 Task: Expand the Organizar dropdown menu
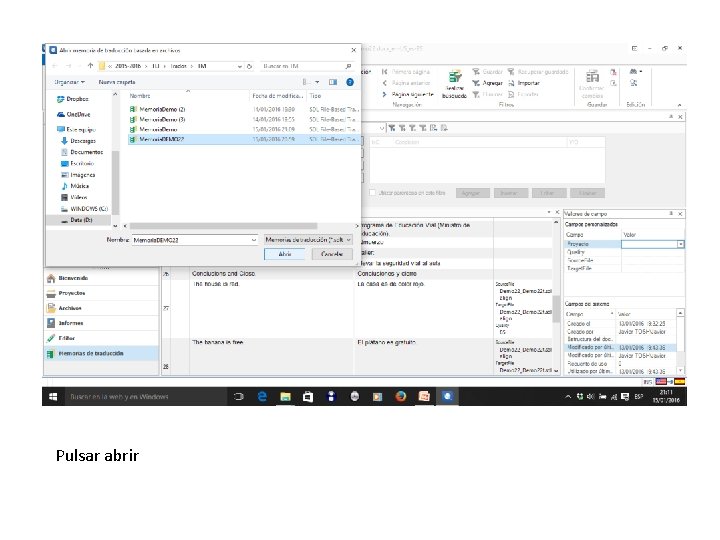coord(69,82)
